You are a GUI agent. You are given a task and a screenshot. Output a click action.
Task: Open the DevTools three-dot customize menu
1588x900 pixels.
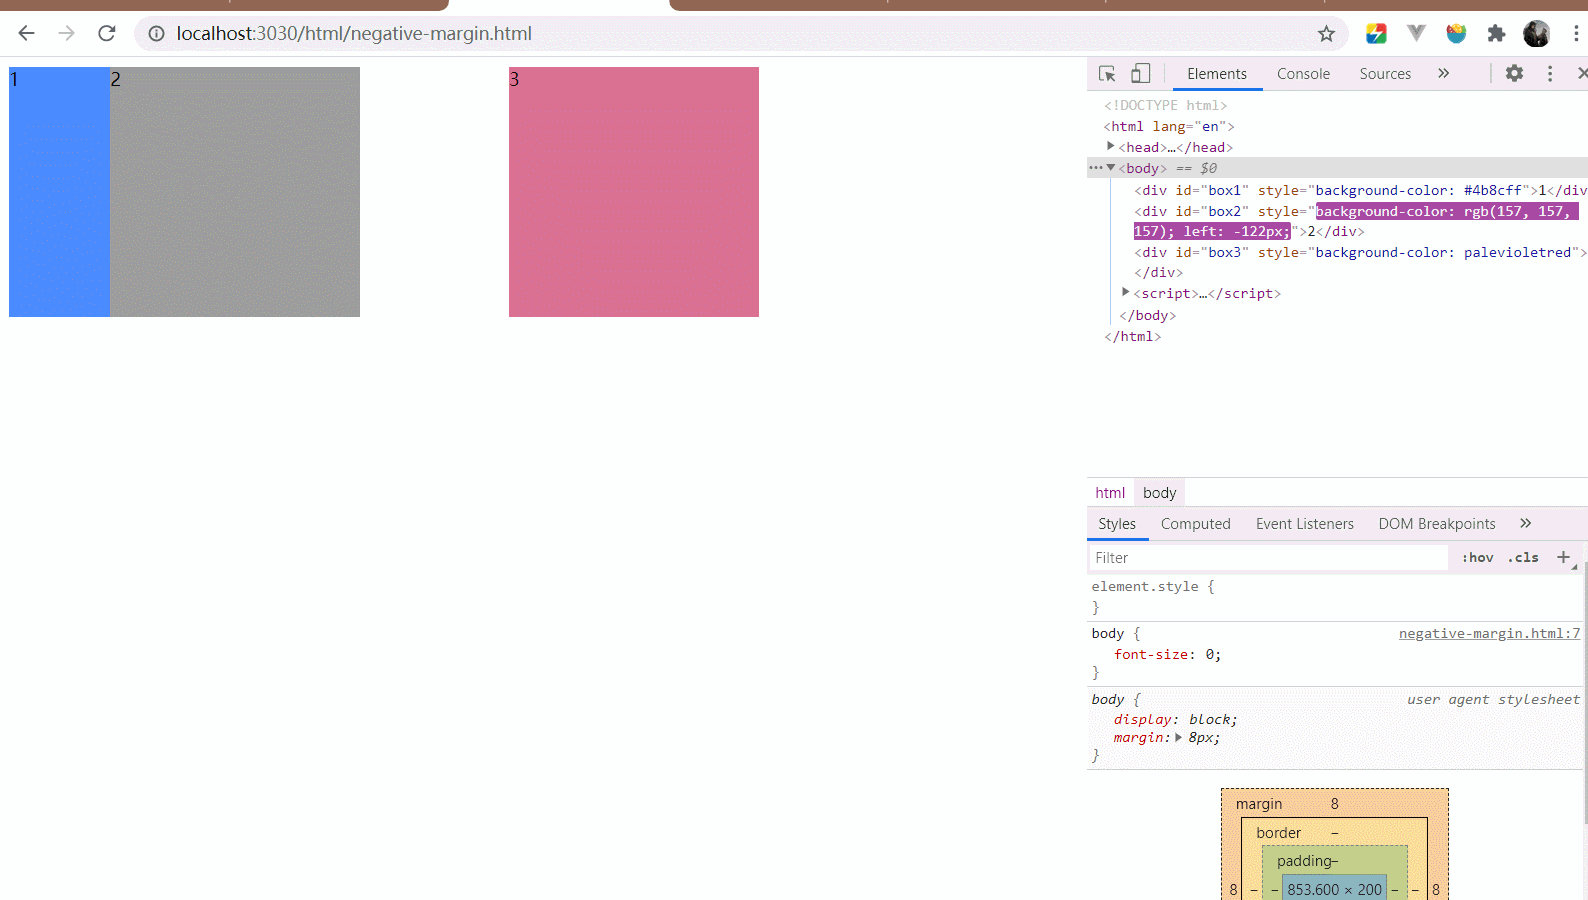coord(1550,74)
